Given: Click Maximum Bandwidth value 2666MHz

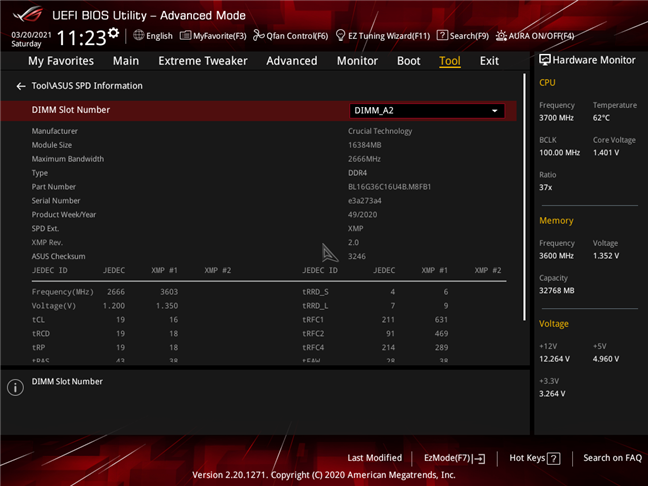Looking at the screenshot, I should 364,159.
